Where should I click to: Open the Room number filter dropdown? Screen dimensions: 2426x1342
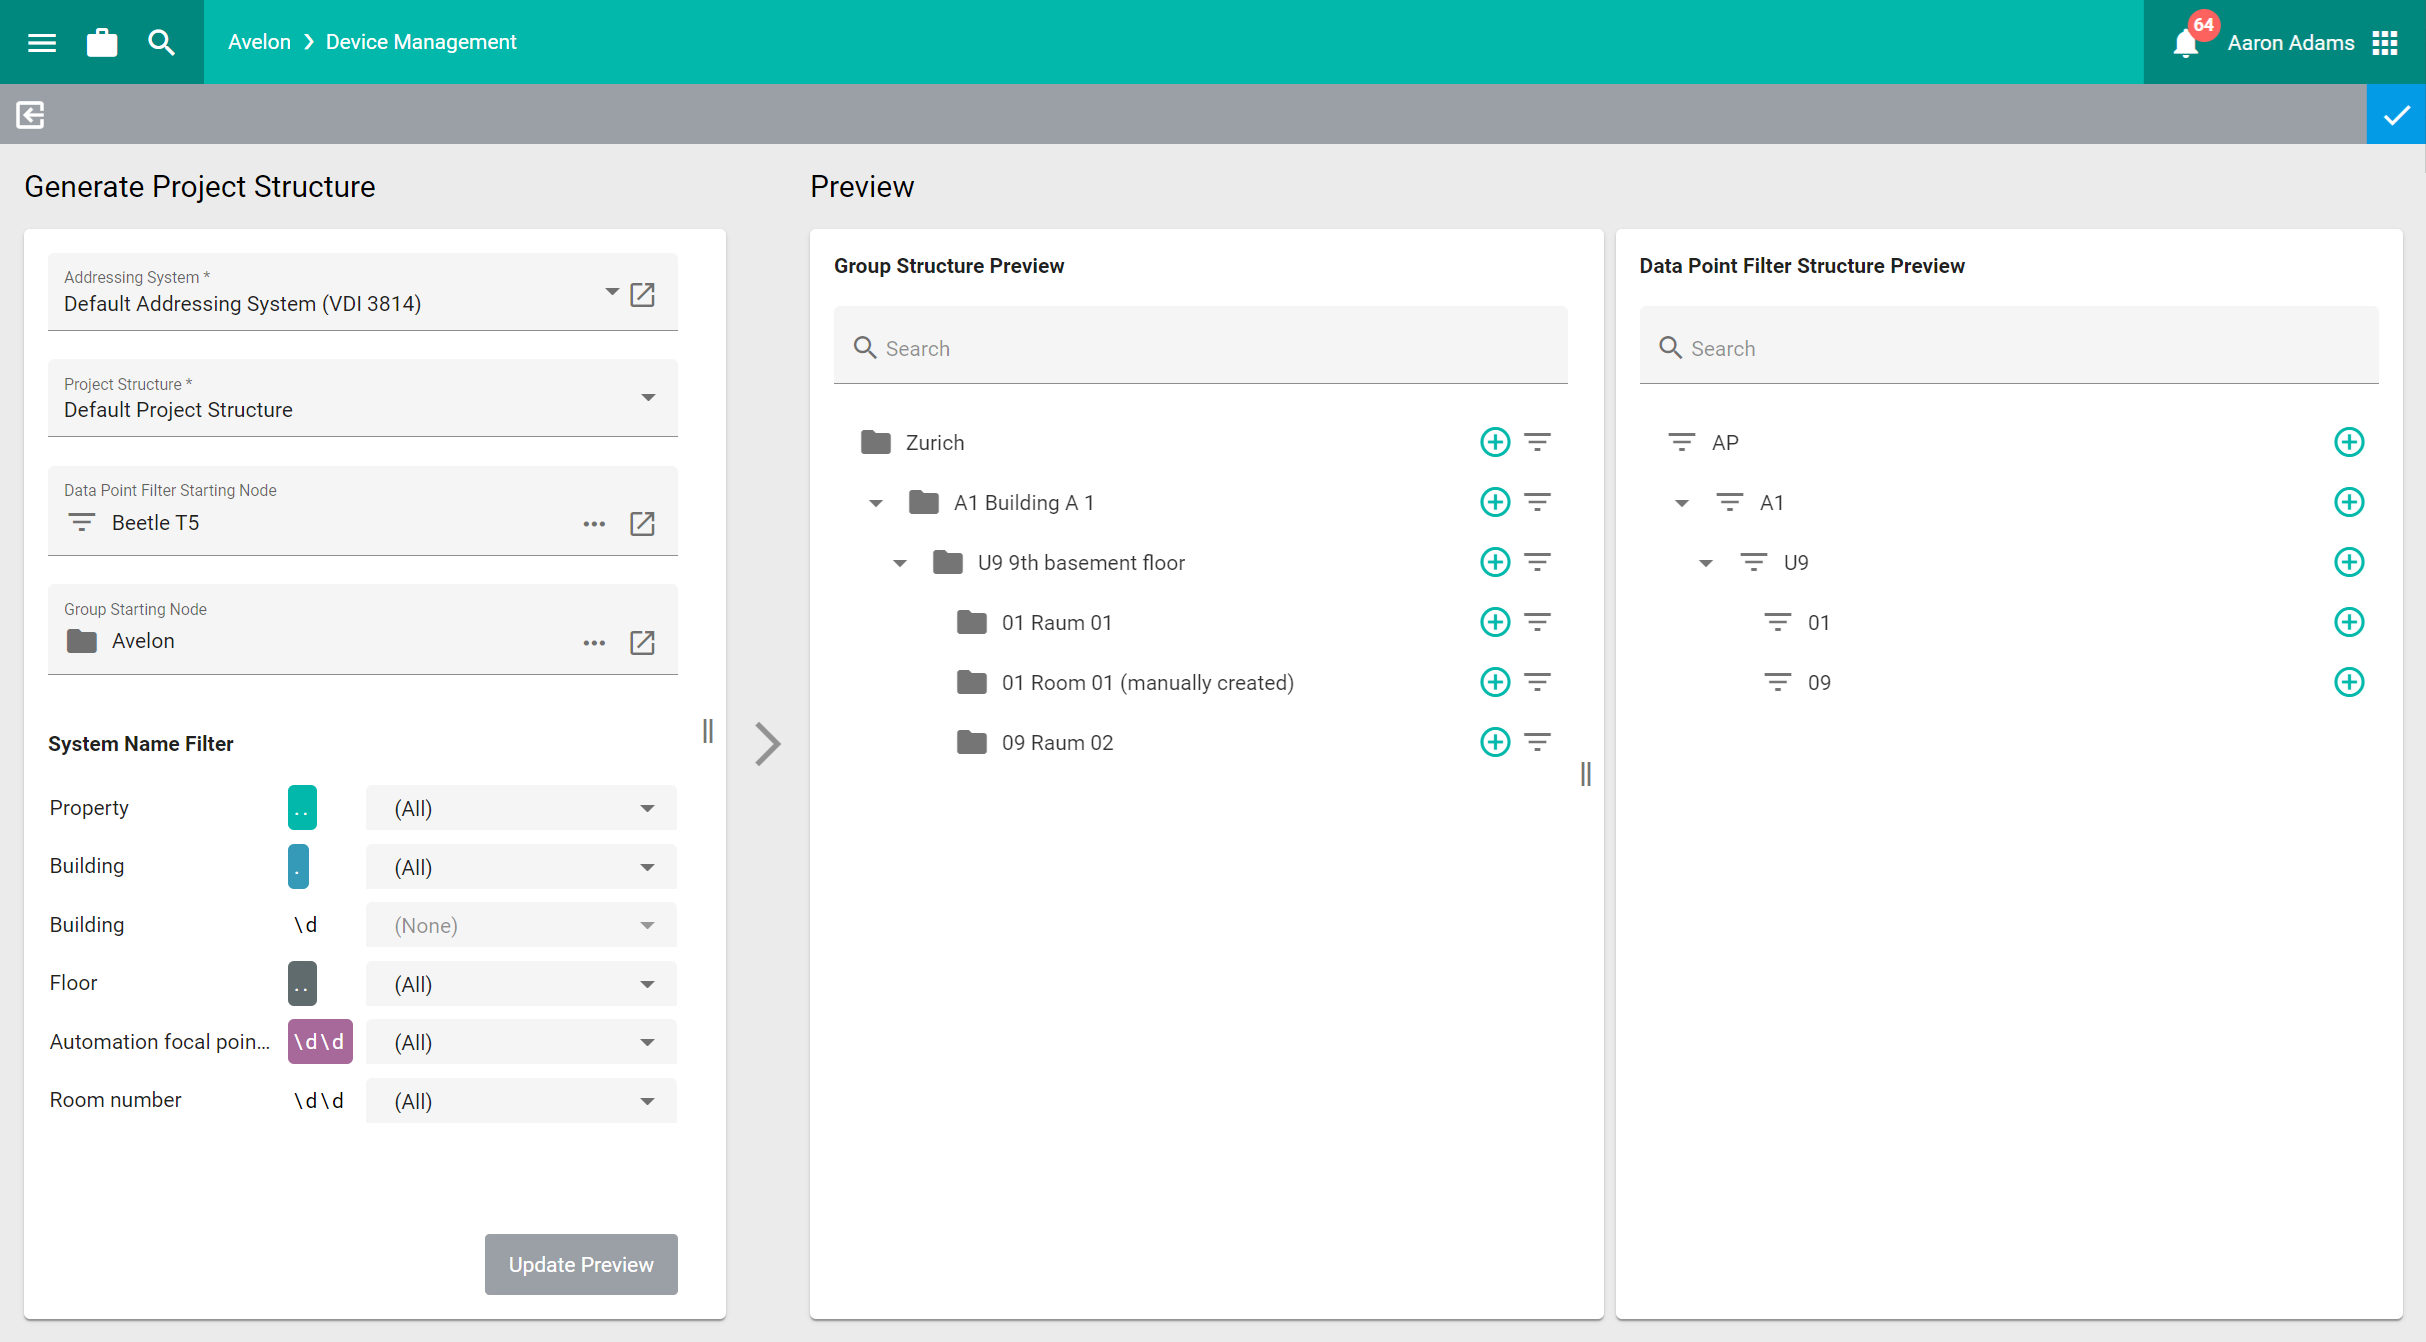[x=521, y=1101]
